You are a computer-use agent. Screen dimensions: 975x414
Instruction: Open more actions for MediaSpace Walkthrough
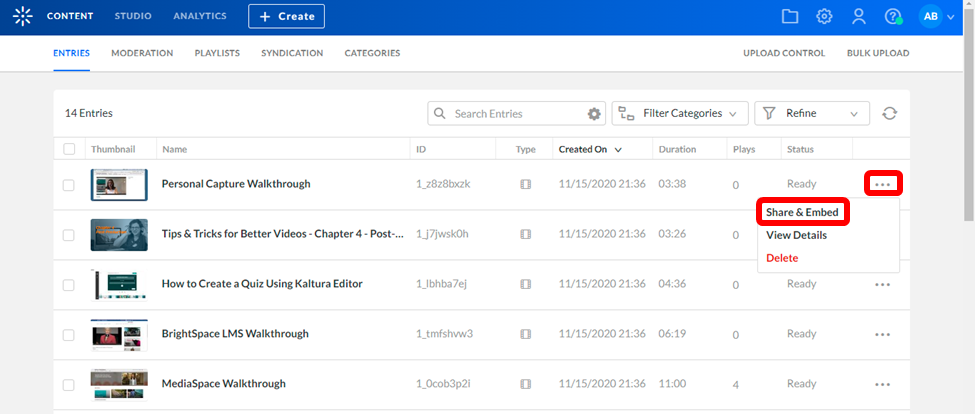coord(882,384)
